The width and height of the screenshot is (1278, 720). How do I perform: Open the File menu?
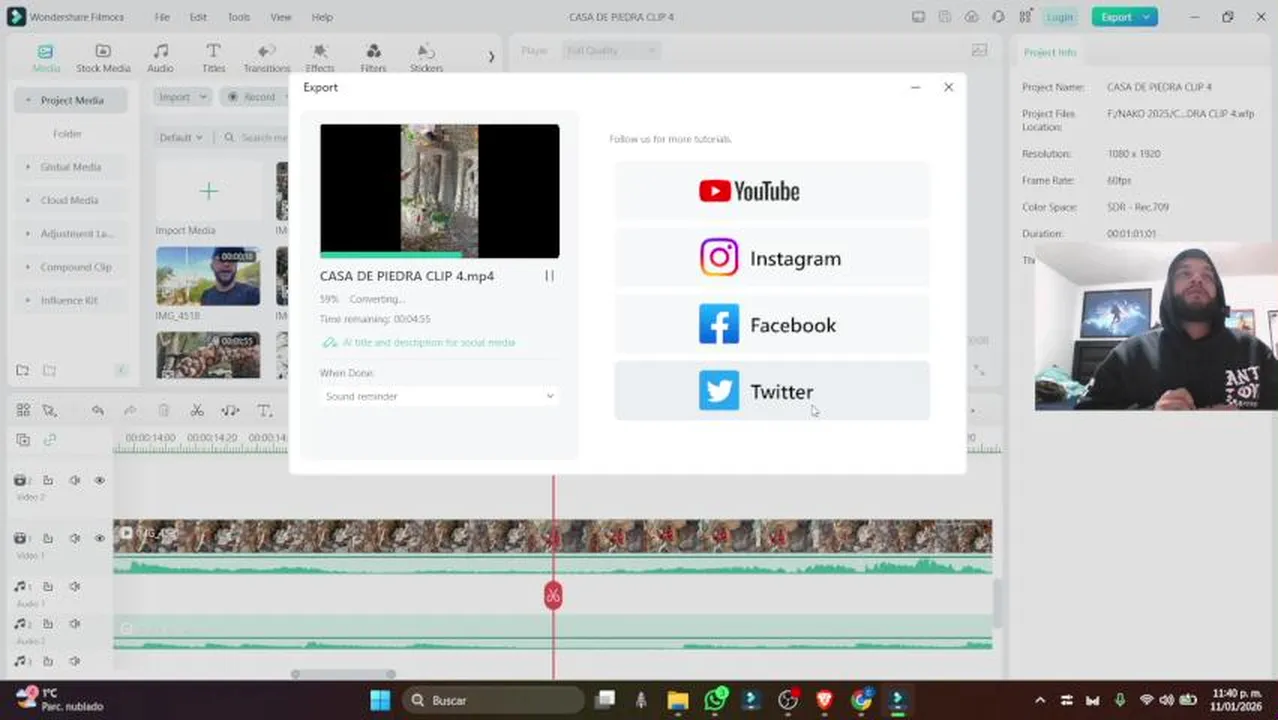point(162,17)
